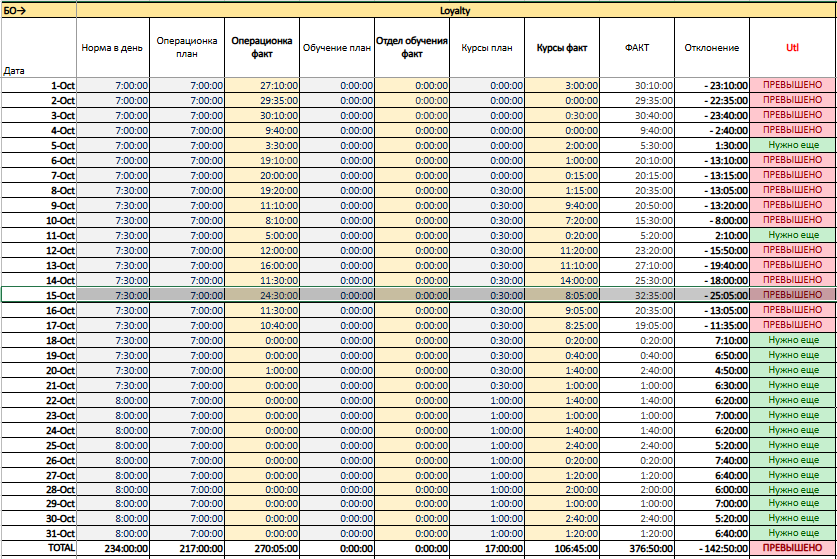This screenshot has width=837, height=559.
Task: Select the 6:30:00 deviation cell for 21-Oct
Action: 712,385
